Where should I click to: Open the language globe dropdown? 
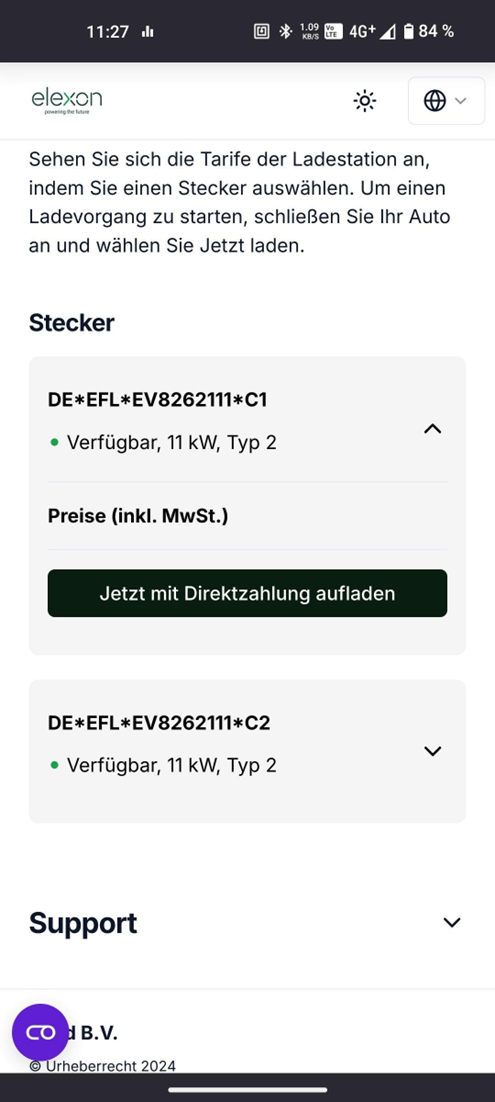[x=446, y=101]
